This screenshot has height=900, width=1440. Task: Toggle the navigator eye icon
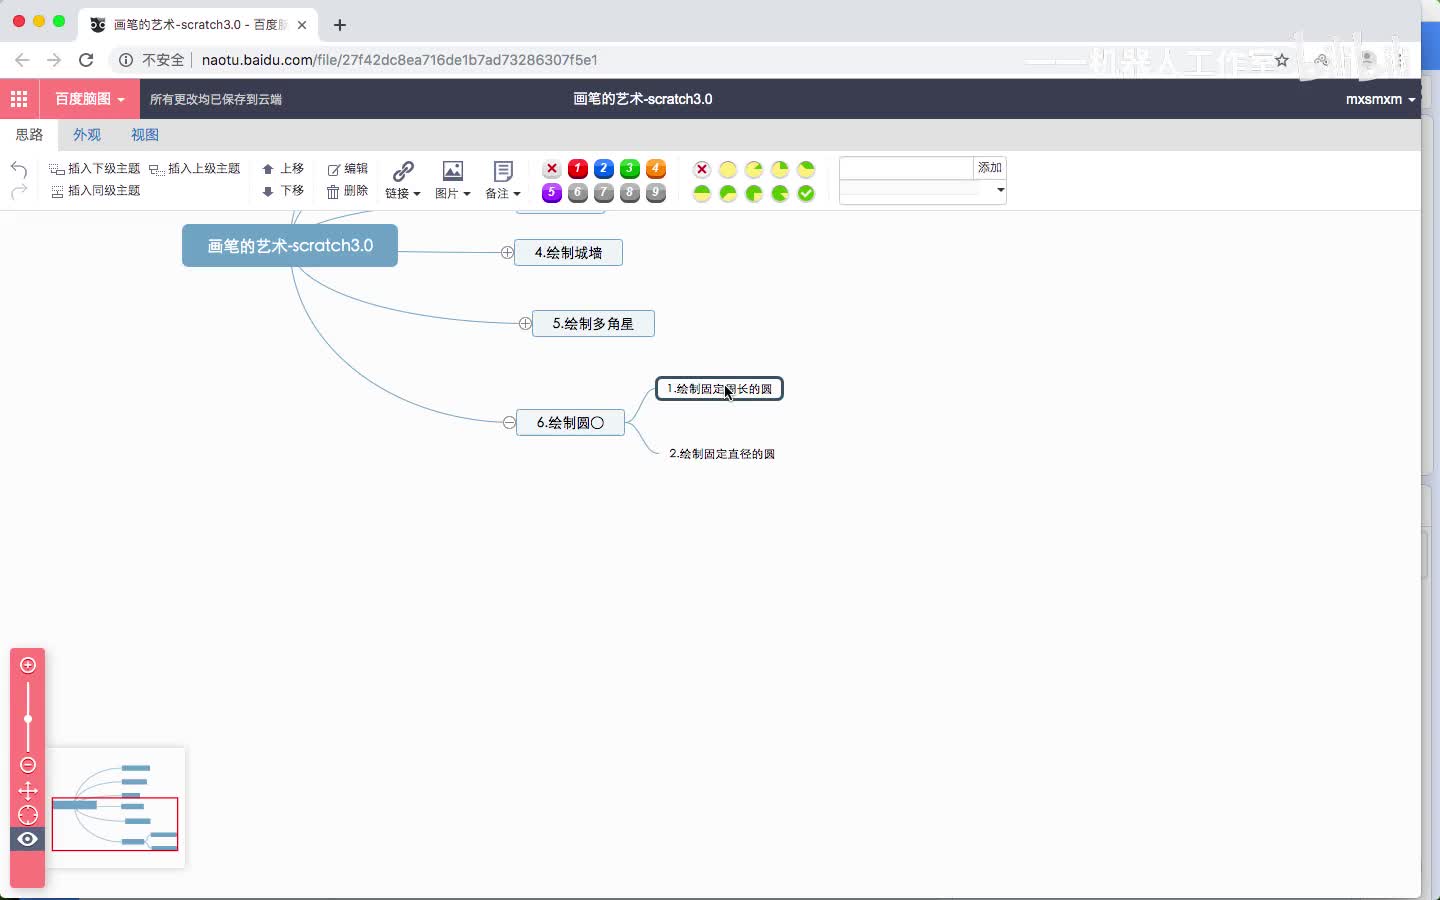28,839
